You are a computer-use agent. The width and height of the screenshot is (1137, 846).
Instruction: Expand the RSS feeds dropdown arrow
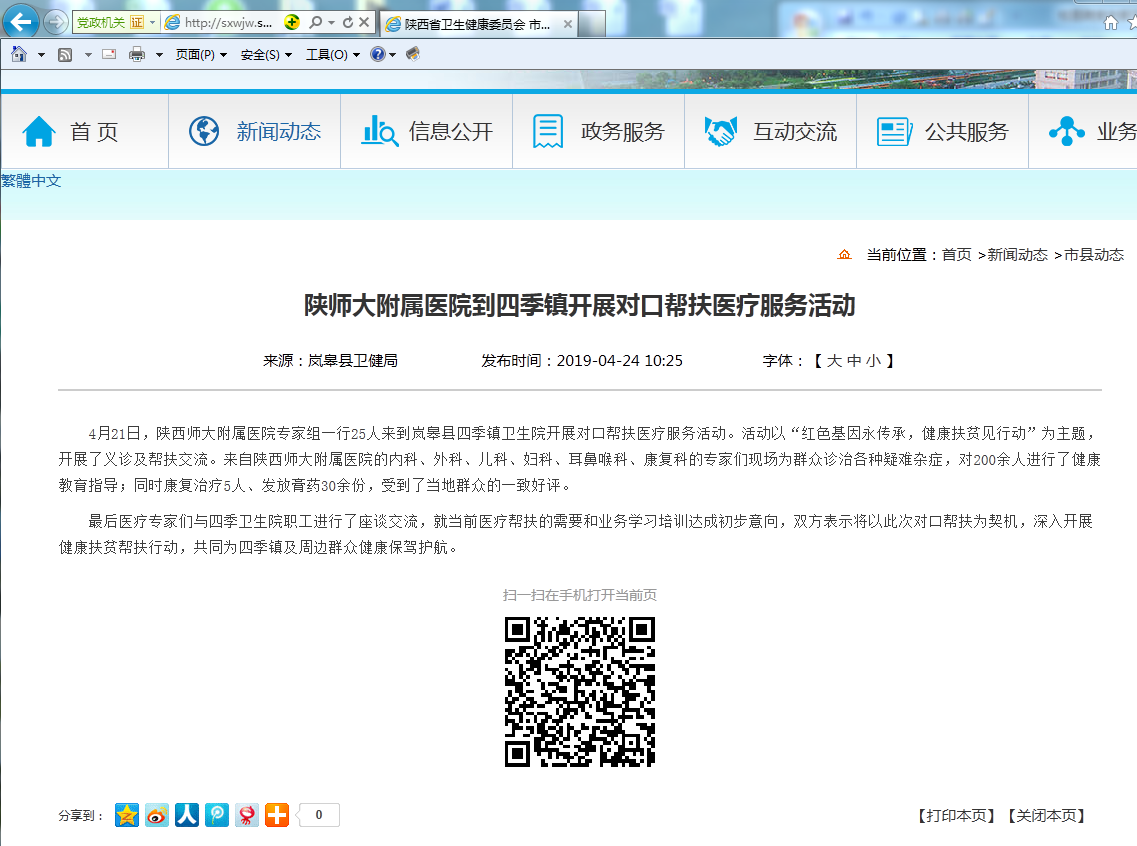(88, 54)
